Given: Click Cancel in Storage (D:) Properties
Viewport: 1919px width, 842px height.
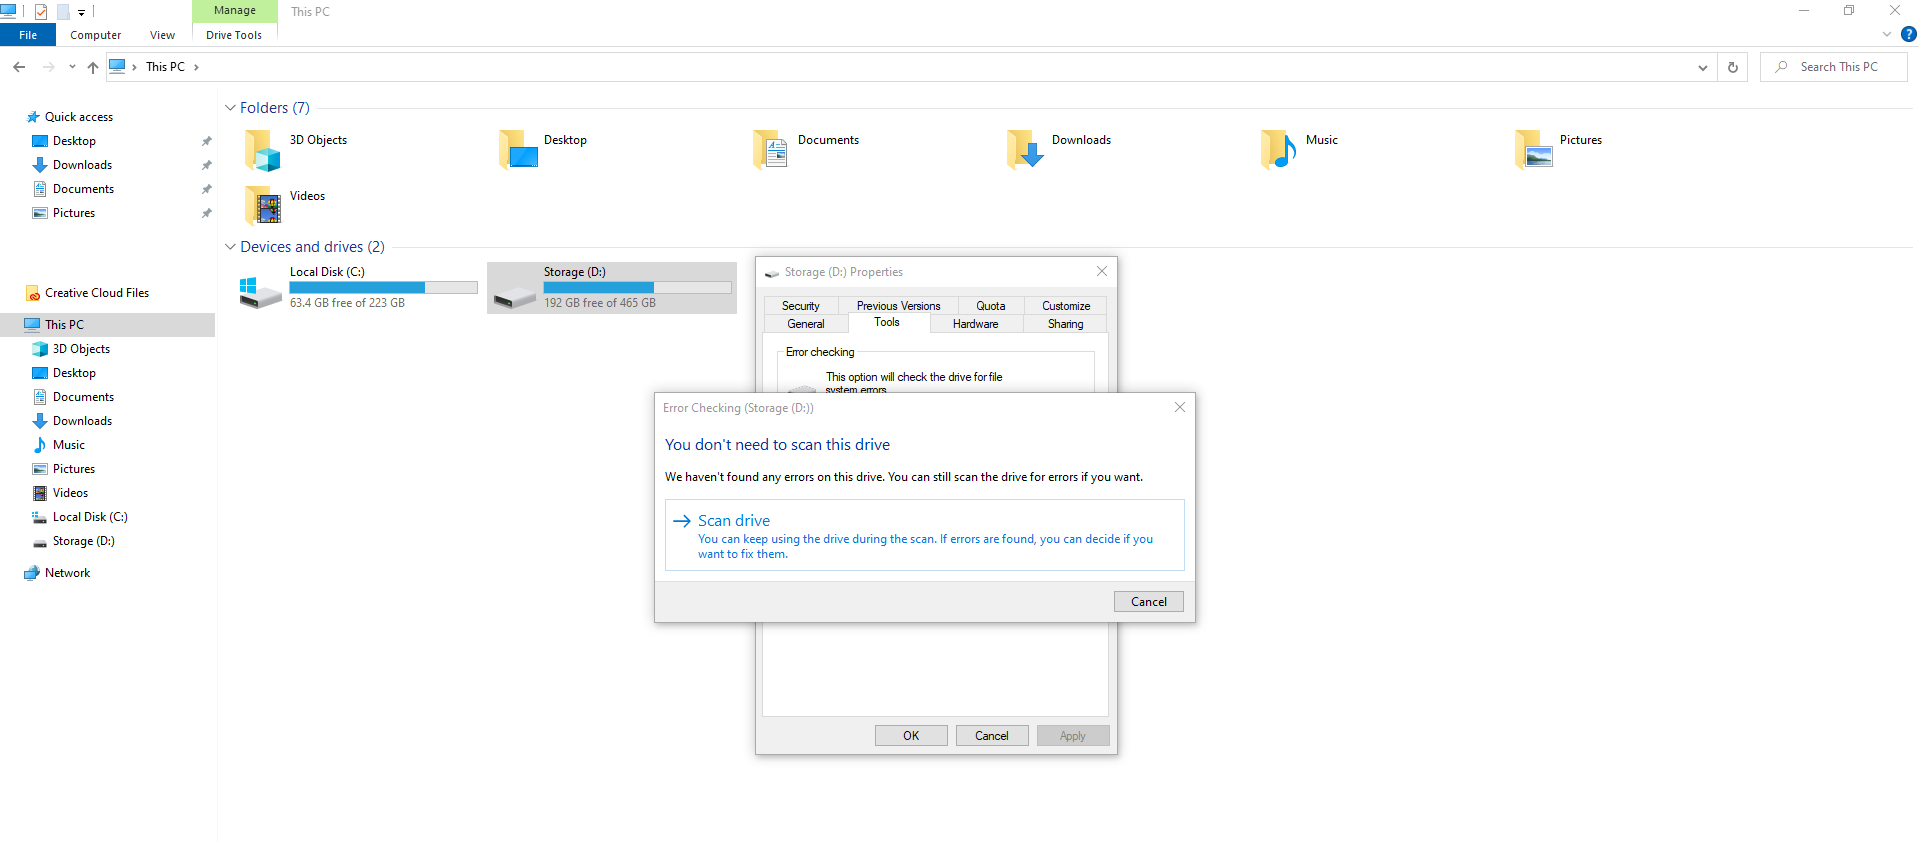Looking at the screenshot, I should pyautogui.click(x=992, y=736).
